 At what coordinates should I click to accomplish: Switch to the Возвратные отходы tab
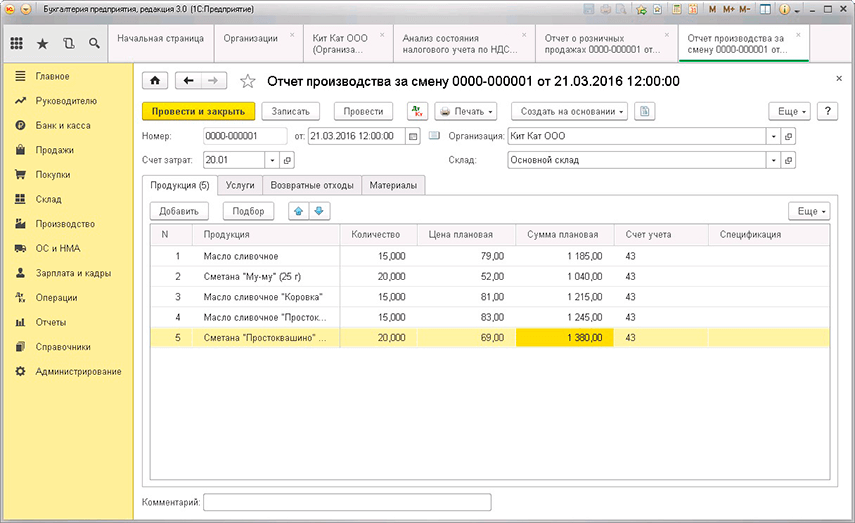[311, 185]
